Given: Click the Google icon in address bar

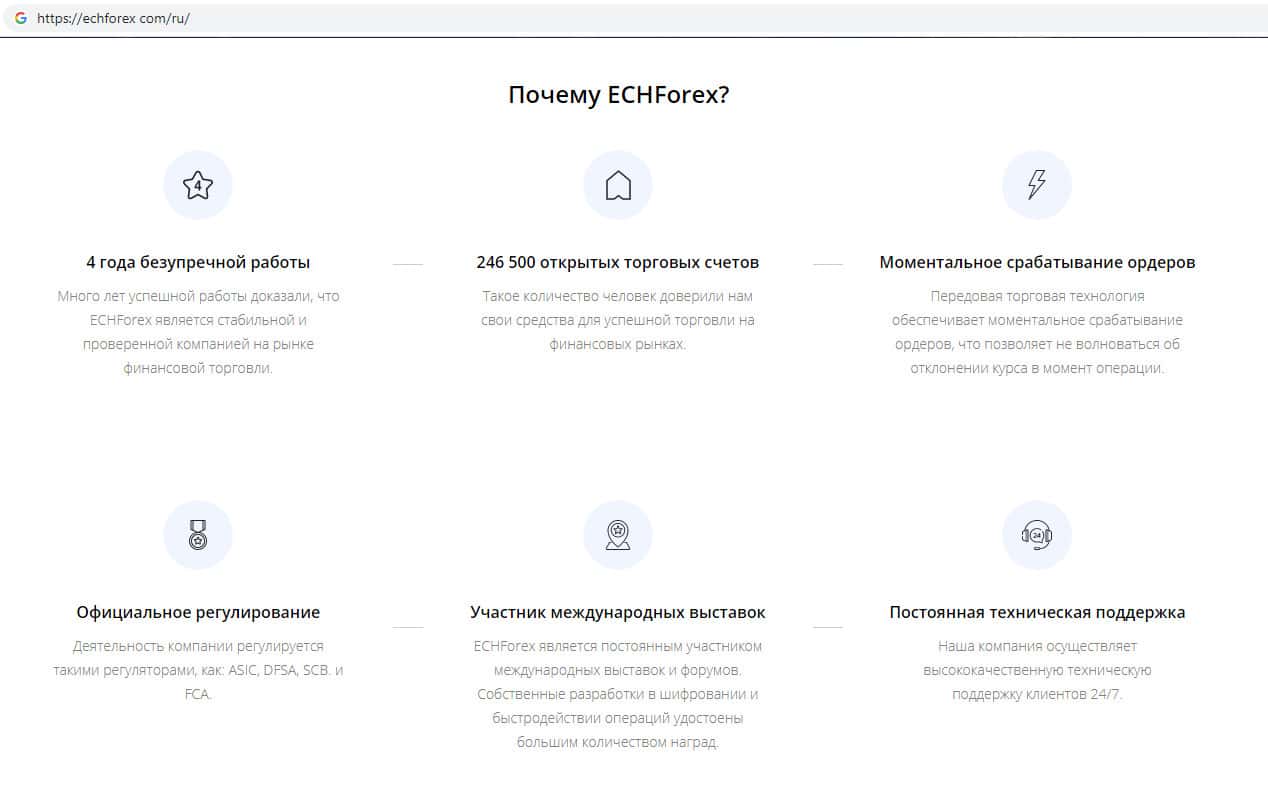Looking at the screenshot, I should tap(21, 18).
